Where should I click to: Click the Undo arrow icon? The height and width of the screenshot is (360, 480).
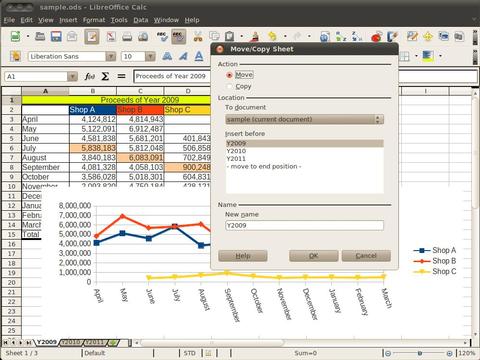273,36
